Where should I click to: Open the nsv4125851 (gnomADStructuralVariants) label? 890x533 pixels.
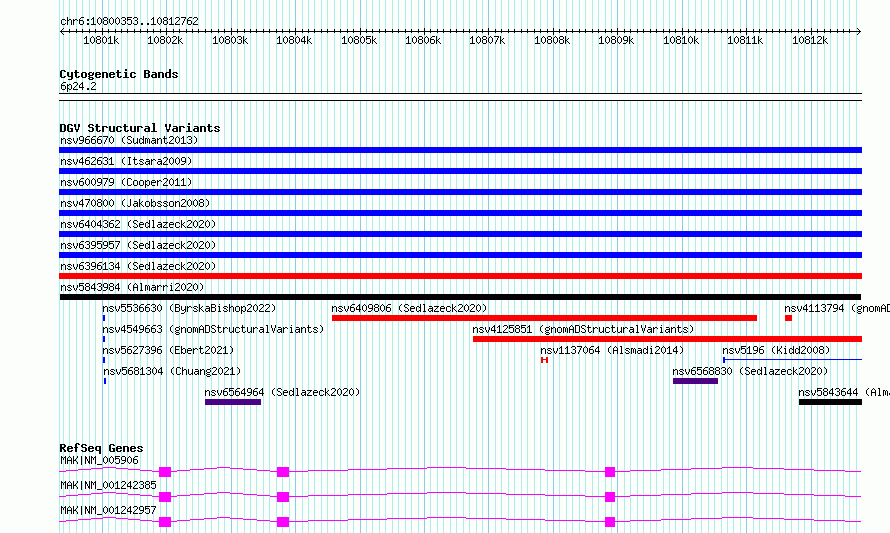[x=583, y=329]
